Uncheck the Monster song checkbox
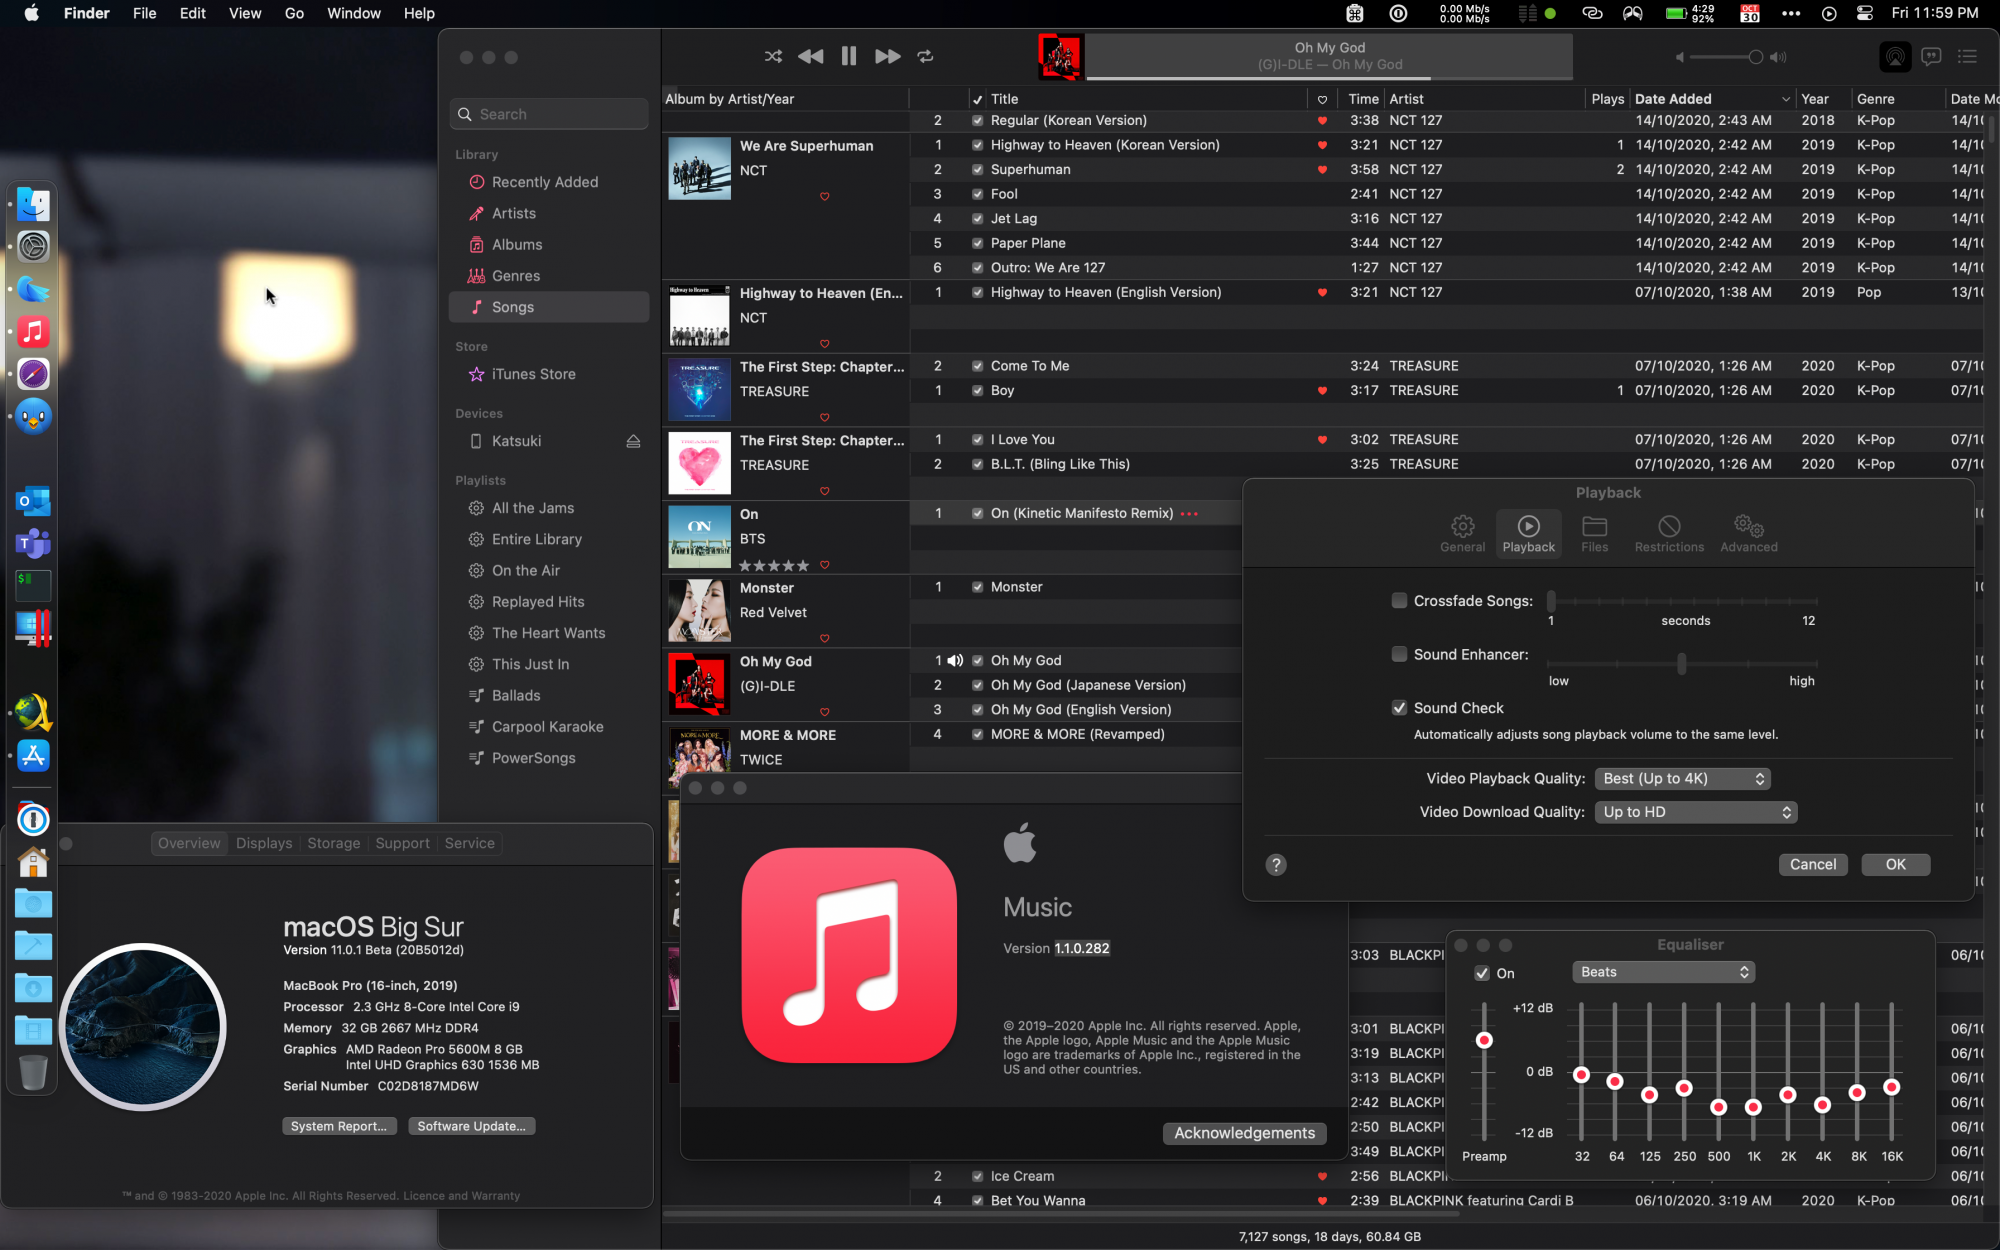 (x=977, y=587)
